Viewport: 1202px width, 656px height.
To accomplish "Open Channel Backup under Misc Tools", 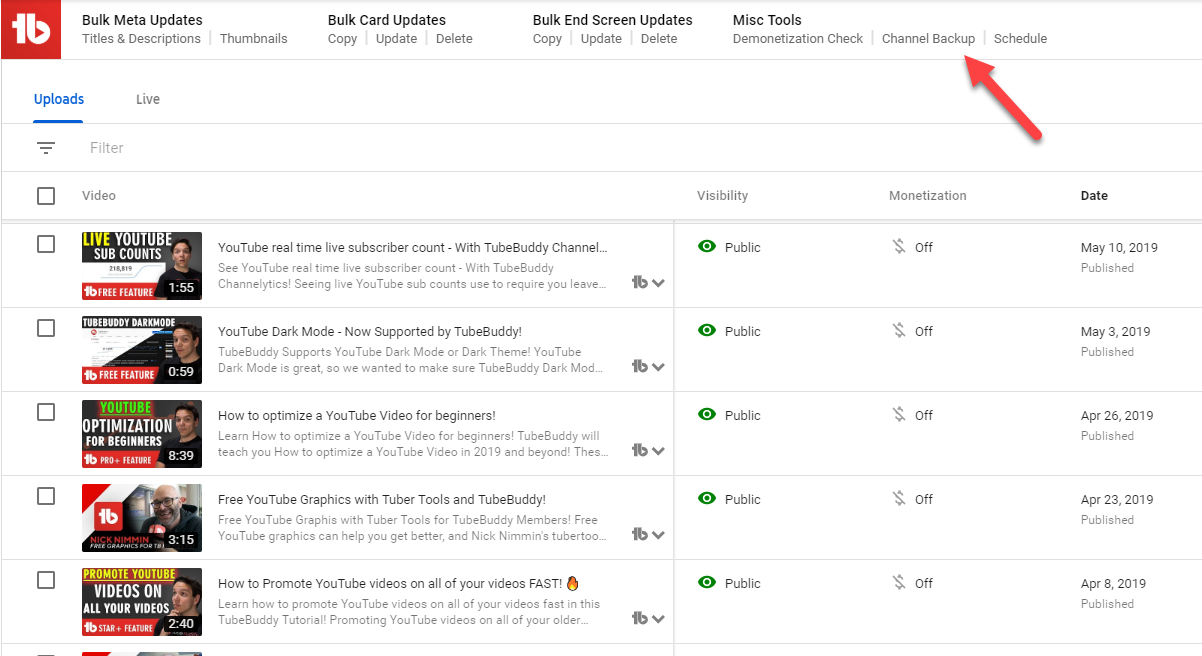I will [x=928, y=39].
